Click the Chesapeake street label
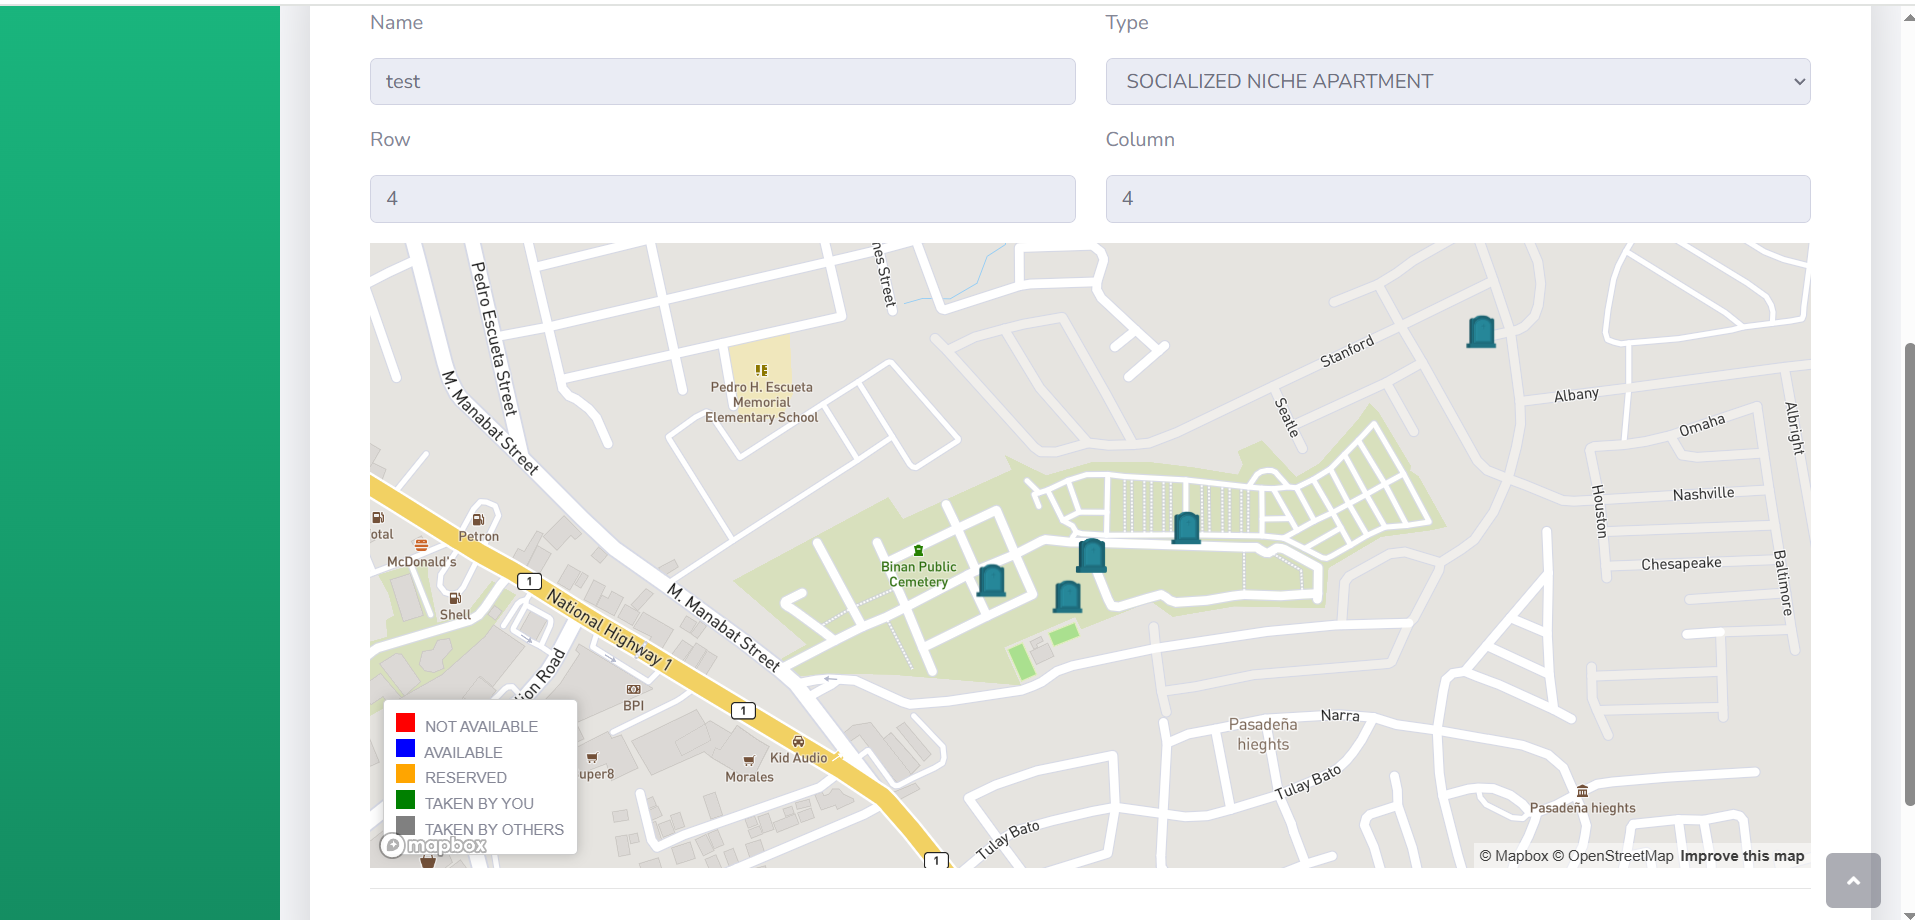This screenshot has height=920, width=1915. pyautogui.click(x=1681, y=564)
